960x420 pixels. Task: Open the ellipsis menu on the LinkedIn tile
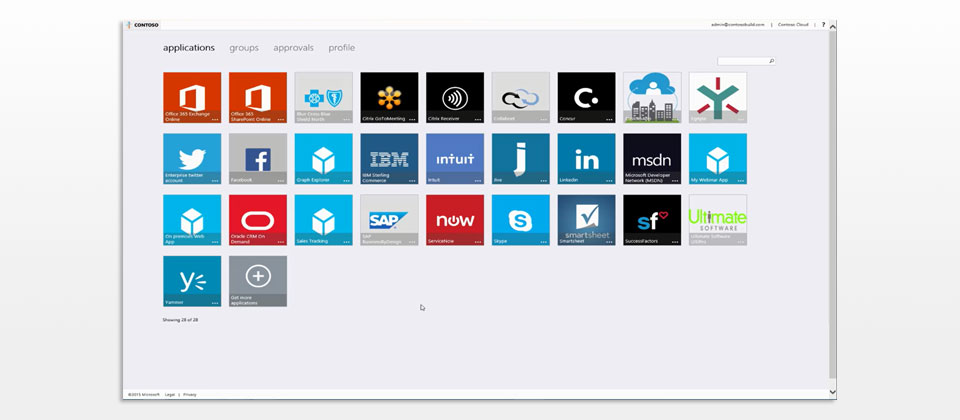[x=609, y=181]
